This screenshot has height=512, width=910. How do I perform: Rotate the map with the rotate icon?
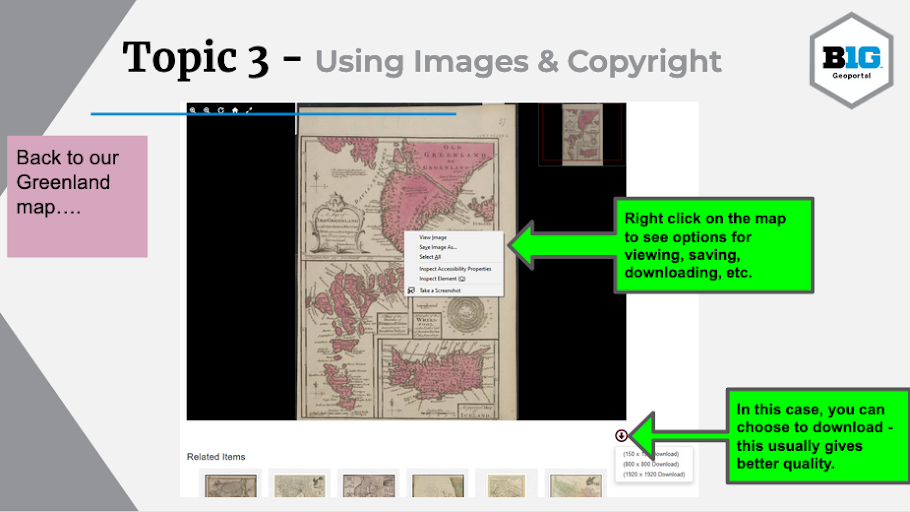pyautogui.click(x=221, y=110)
